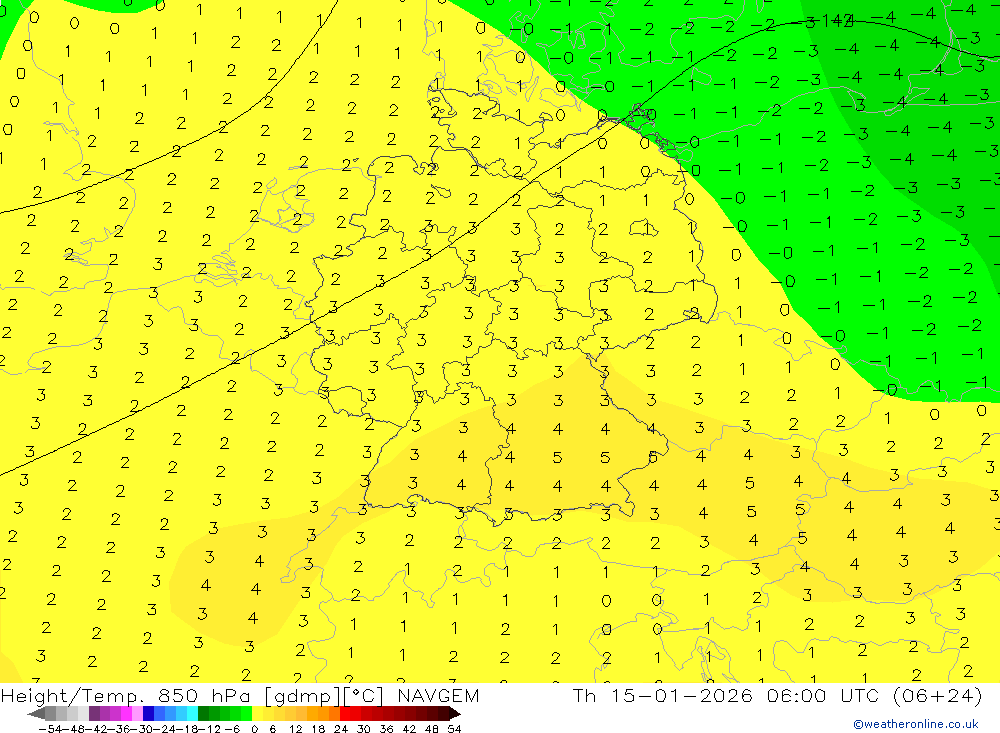Click the legend label '12'
Image resolution: width=1000 pixels, height=733 pixels.
296,729
